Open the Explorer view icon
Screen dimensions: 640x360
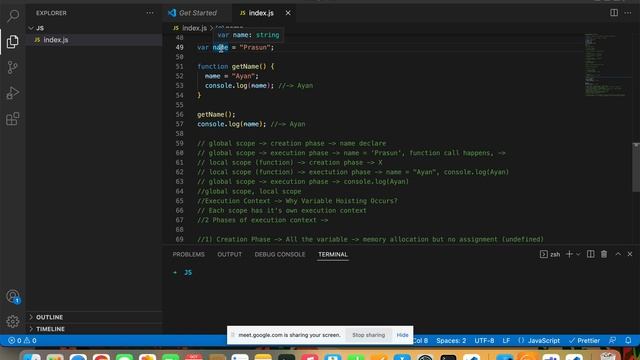(13, 41)
